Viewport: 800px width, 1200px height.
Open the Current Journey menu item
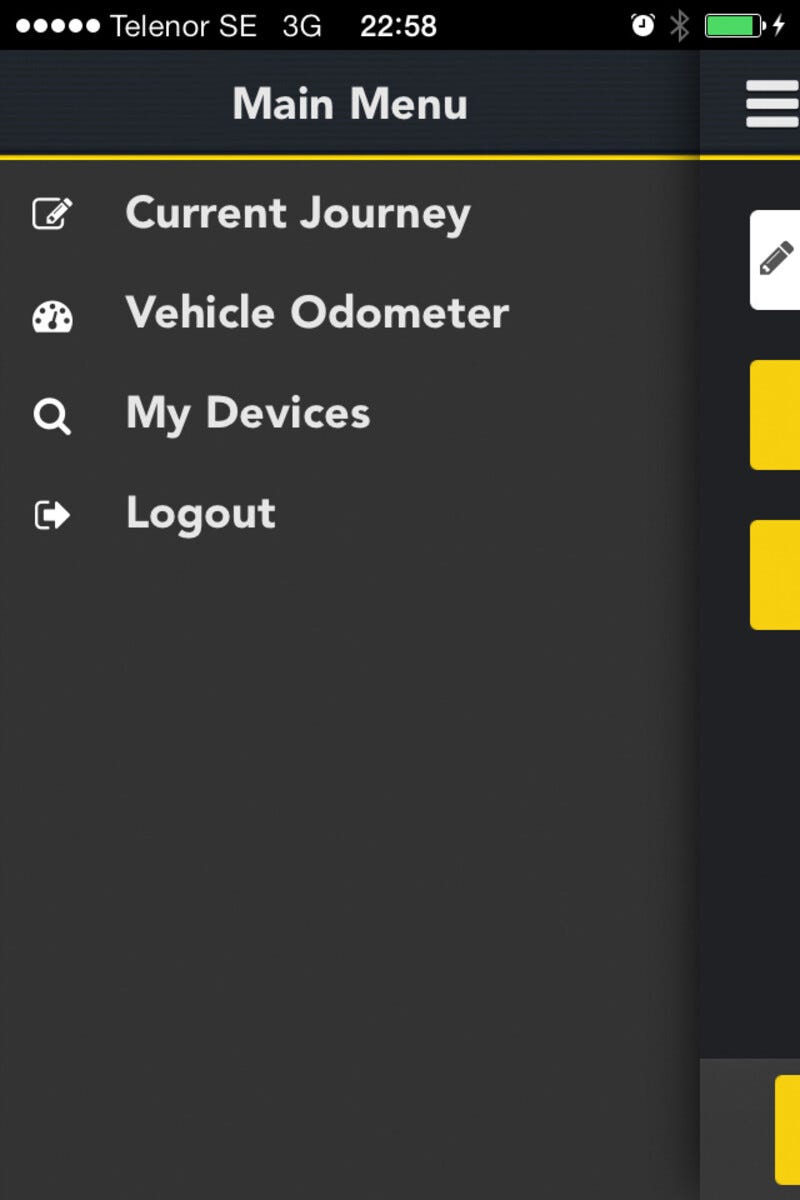(x=298, y=213)
